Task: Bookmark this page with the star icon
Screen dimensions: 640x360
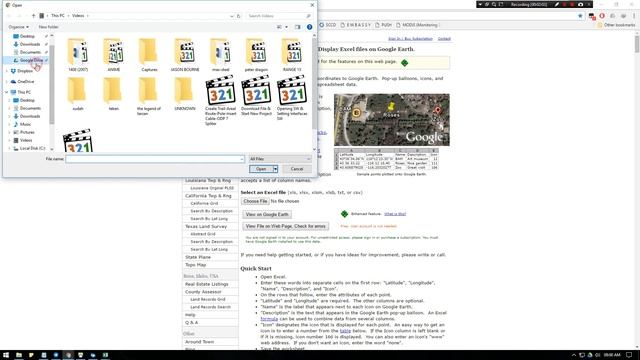Action: pyautogui.click(x=580, y=16)
